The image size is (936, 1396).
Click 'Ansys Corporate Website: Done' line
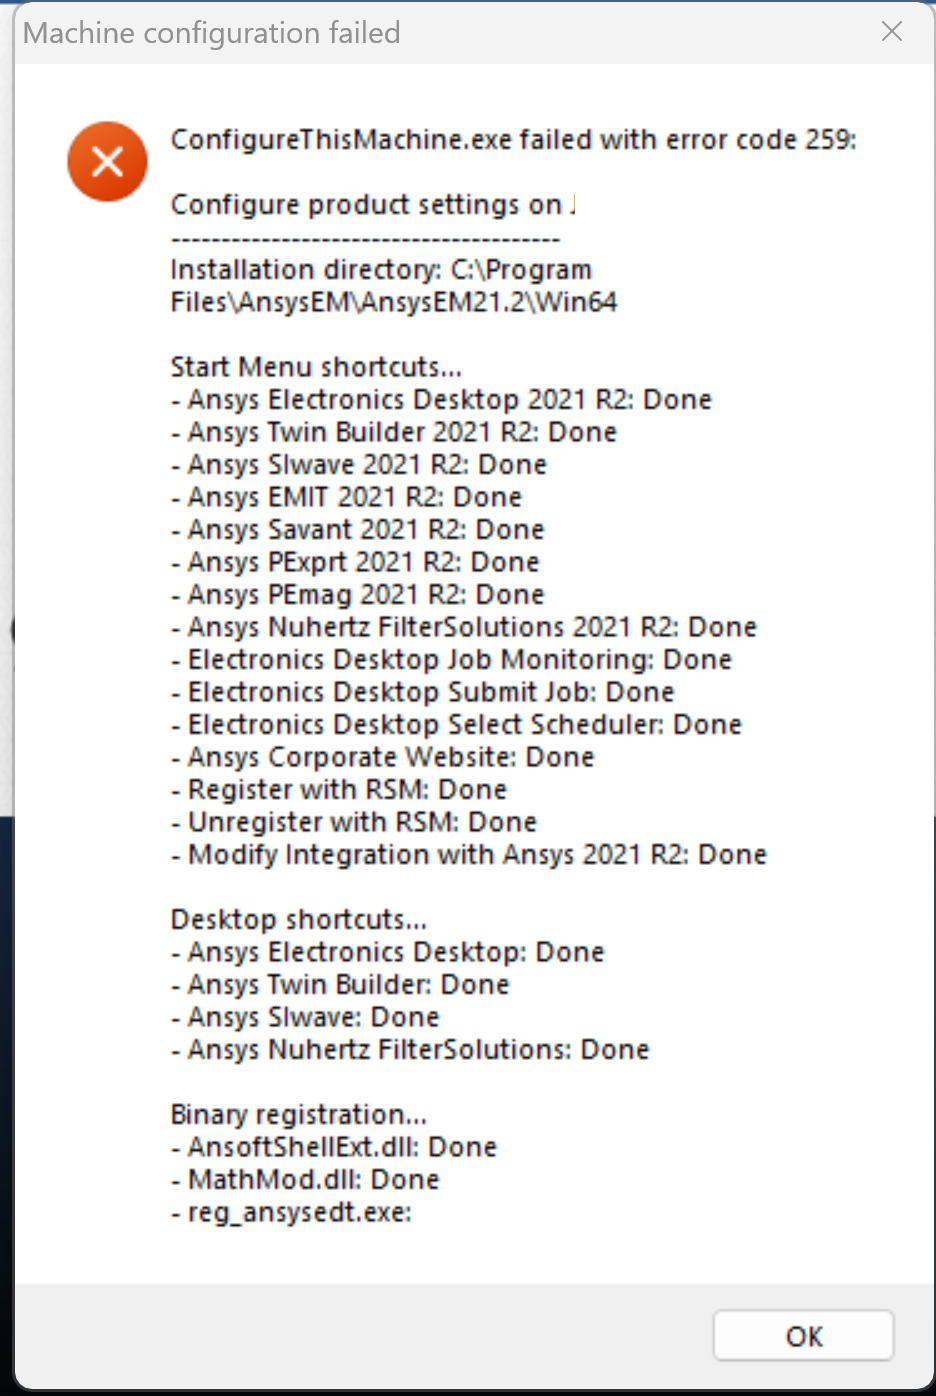382,757
